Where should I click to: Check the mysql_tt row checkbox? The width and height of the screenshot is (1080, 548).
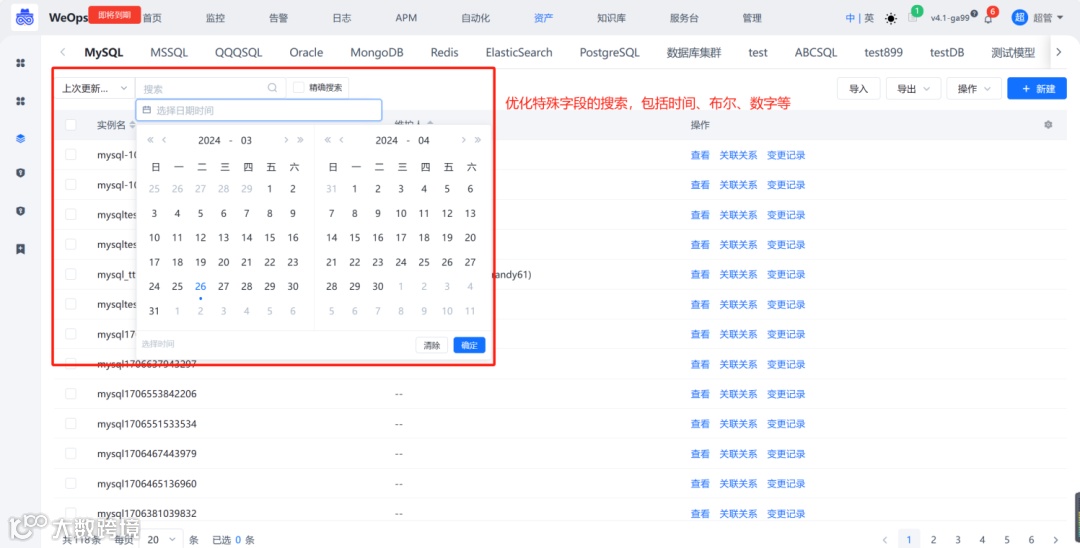[70, 274]
